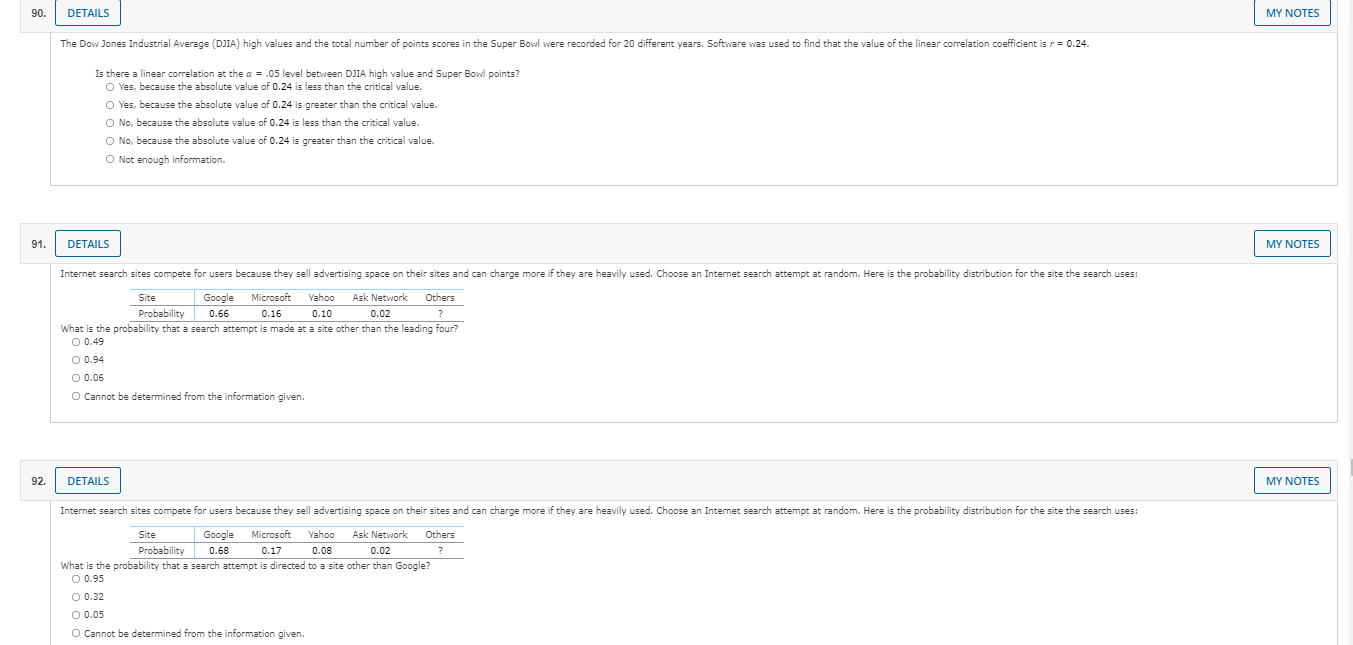Choose answer 0.95 in question 92
This screenshot has height=645, width=1353.
click(75, 577)
